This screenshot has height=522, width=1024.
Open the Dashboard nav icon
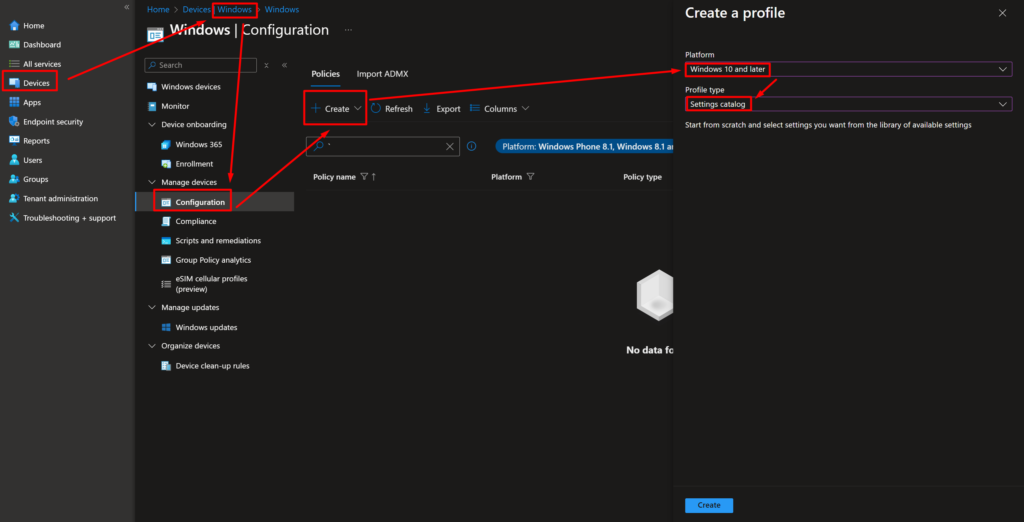(x=14, y=45)
